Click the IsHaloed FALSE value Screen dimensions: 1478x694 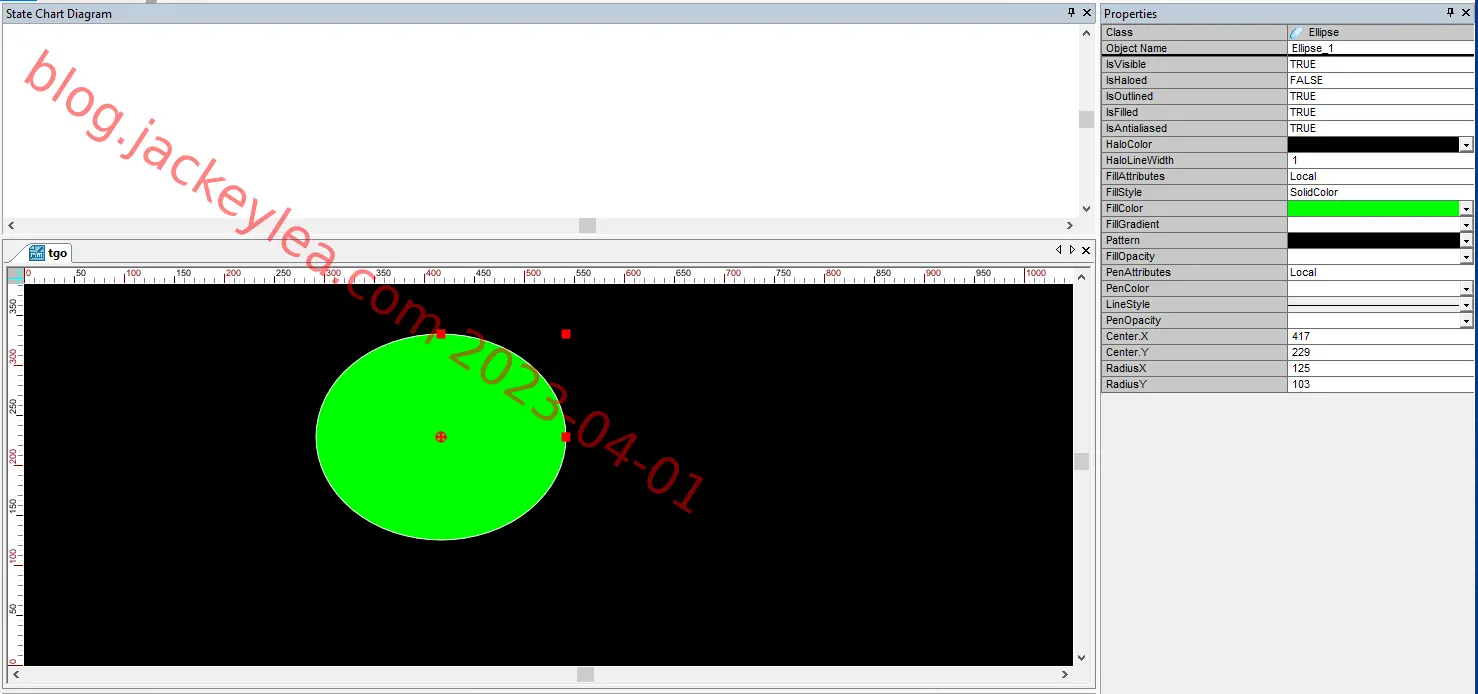tap(1380, 80)
